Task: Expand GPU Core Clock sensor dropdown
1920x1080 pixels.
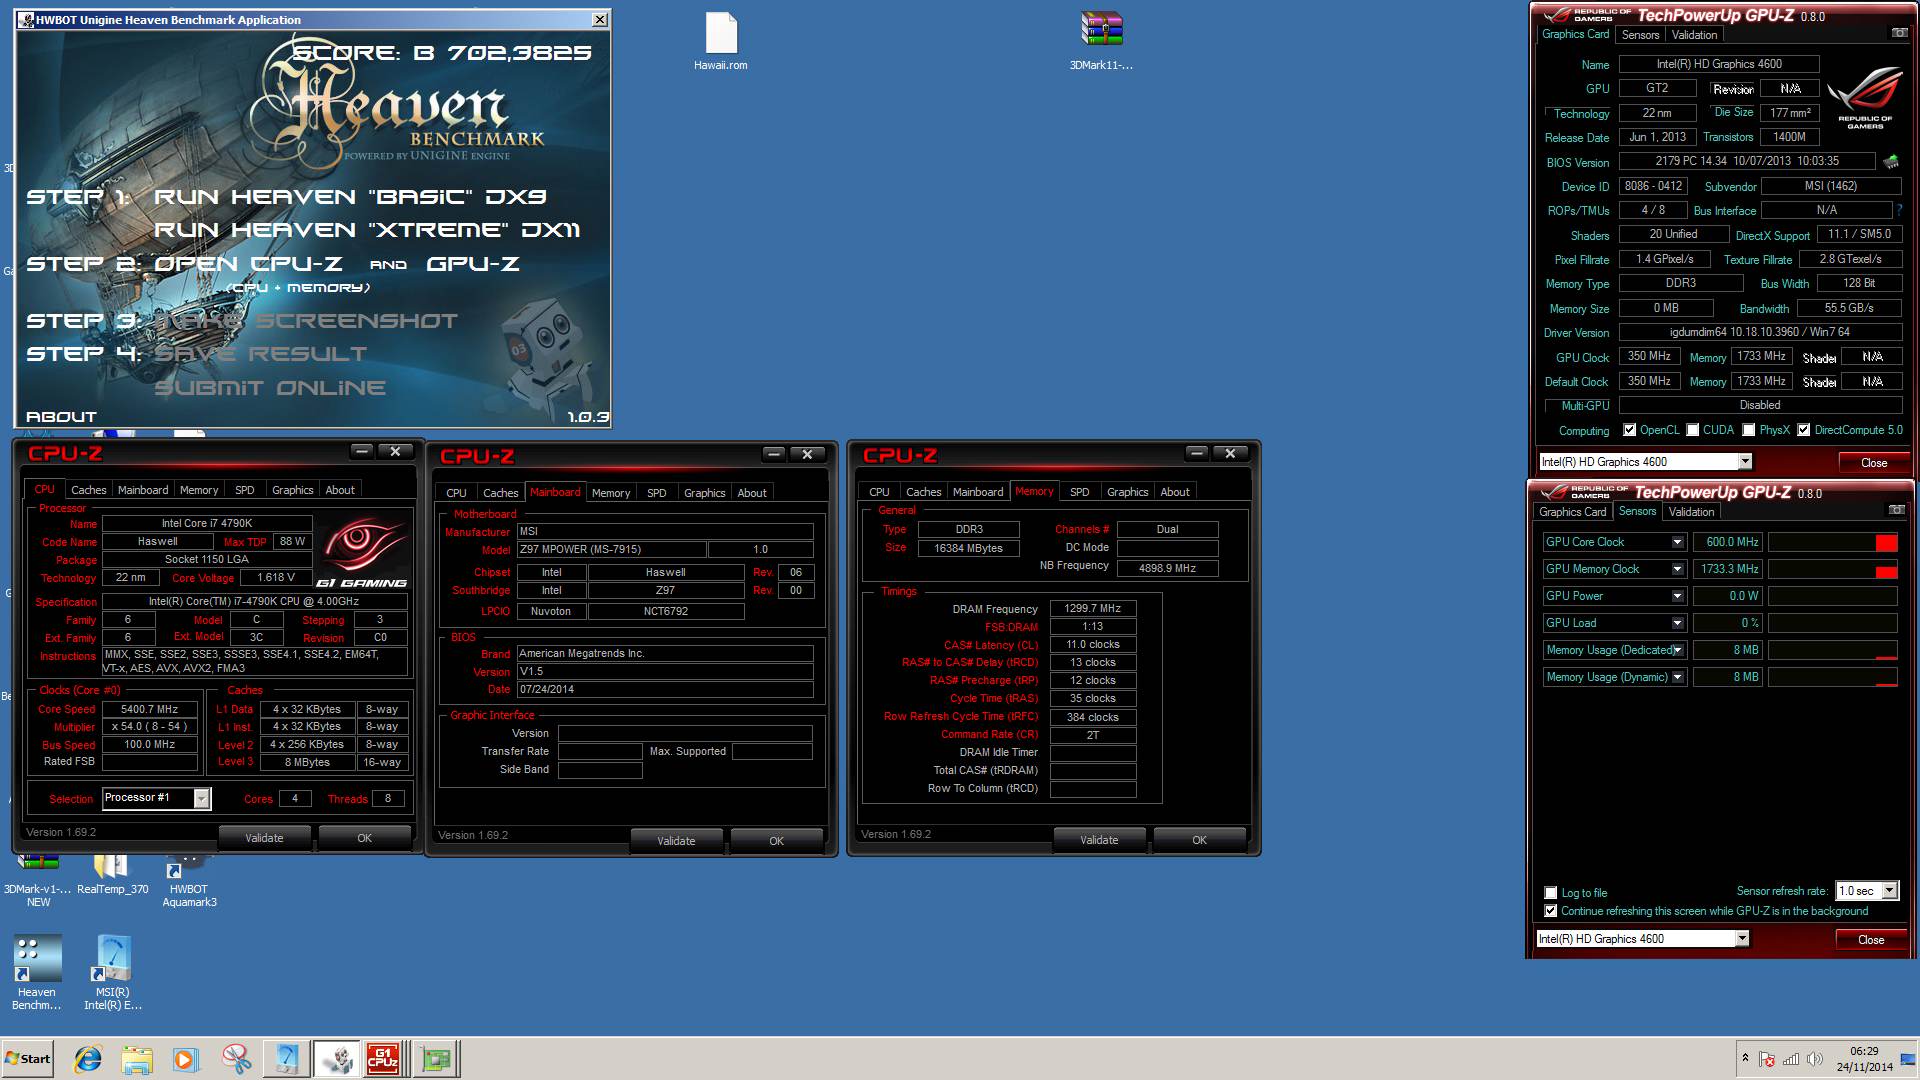Action: pyautogui.click(x=1678, y=542)
